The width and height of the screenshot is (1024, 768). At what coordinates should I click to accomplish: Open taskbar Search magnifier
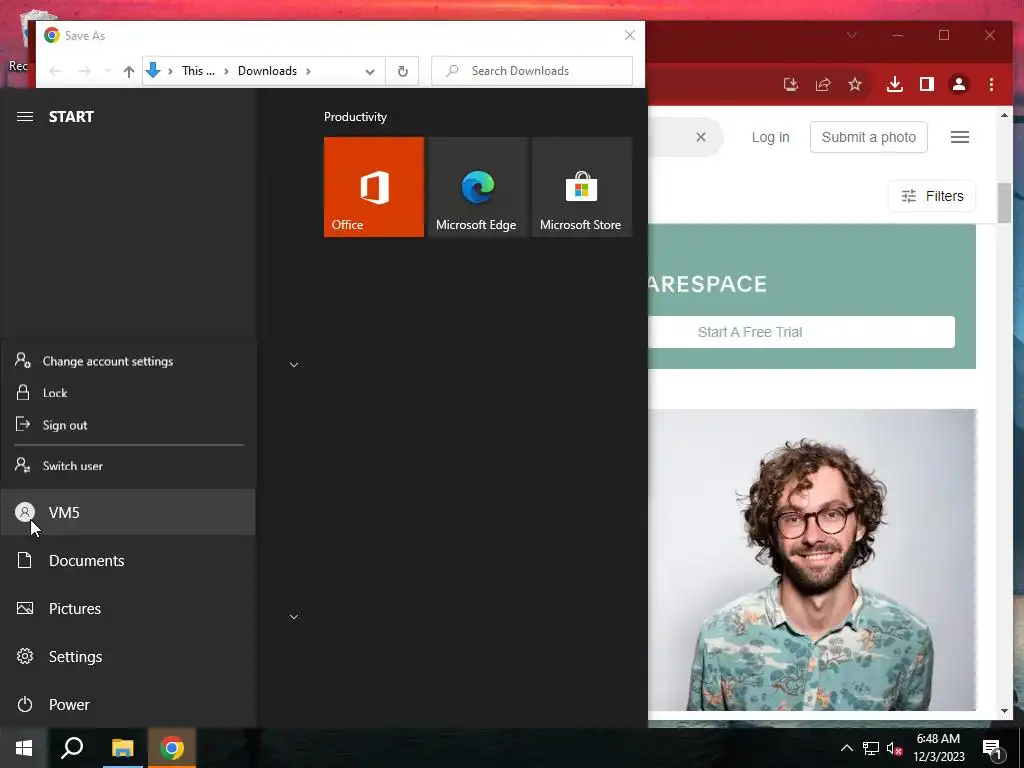pos(72,748)
